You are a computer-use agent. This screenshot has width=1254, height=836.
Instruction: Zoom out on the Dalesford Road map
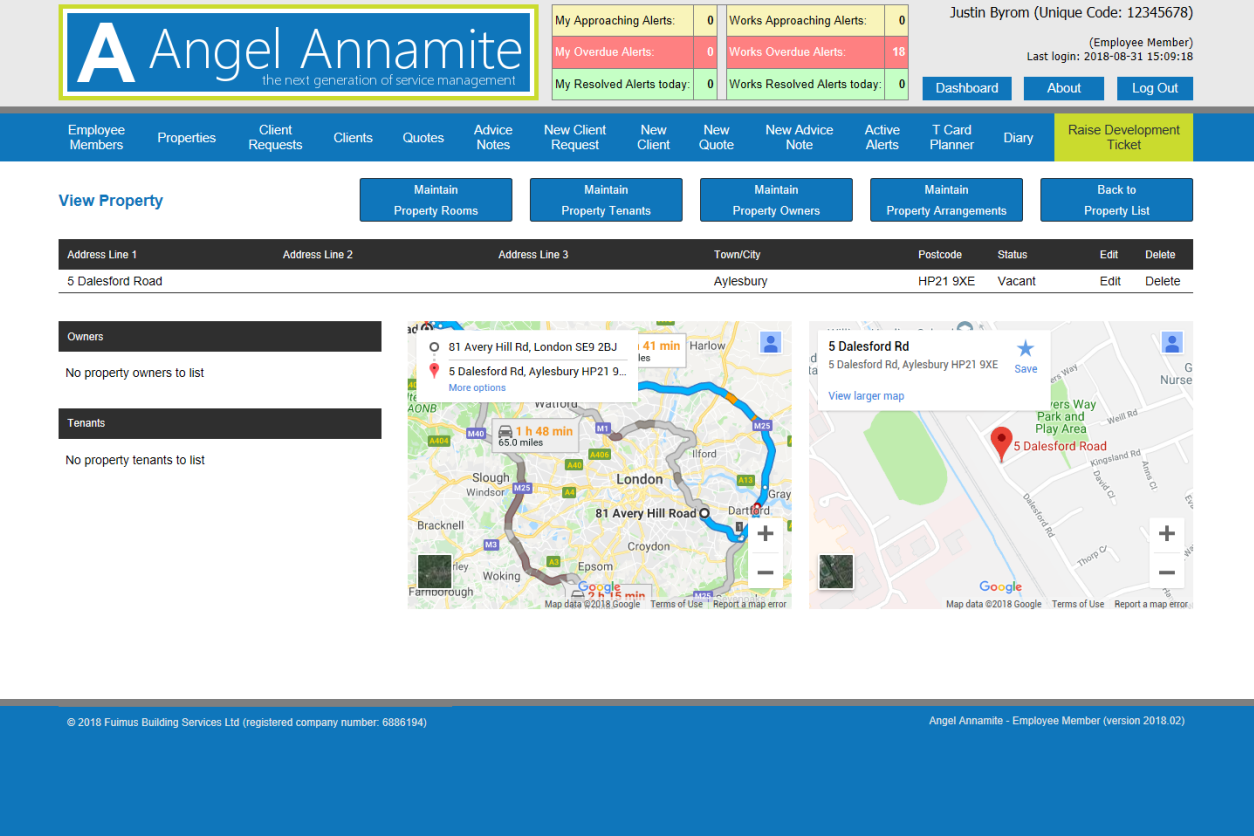pos(1166,572)
